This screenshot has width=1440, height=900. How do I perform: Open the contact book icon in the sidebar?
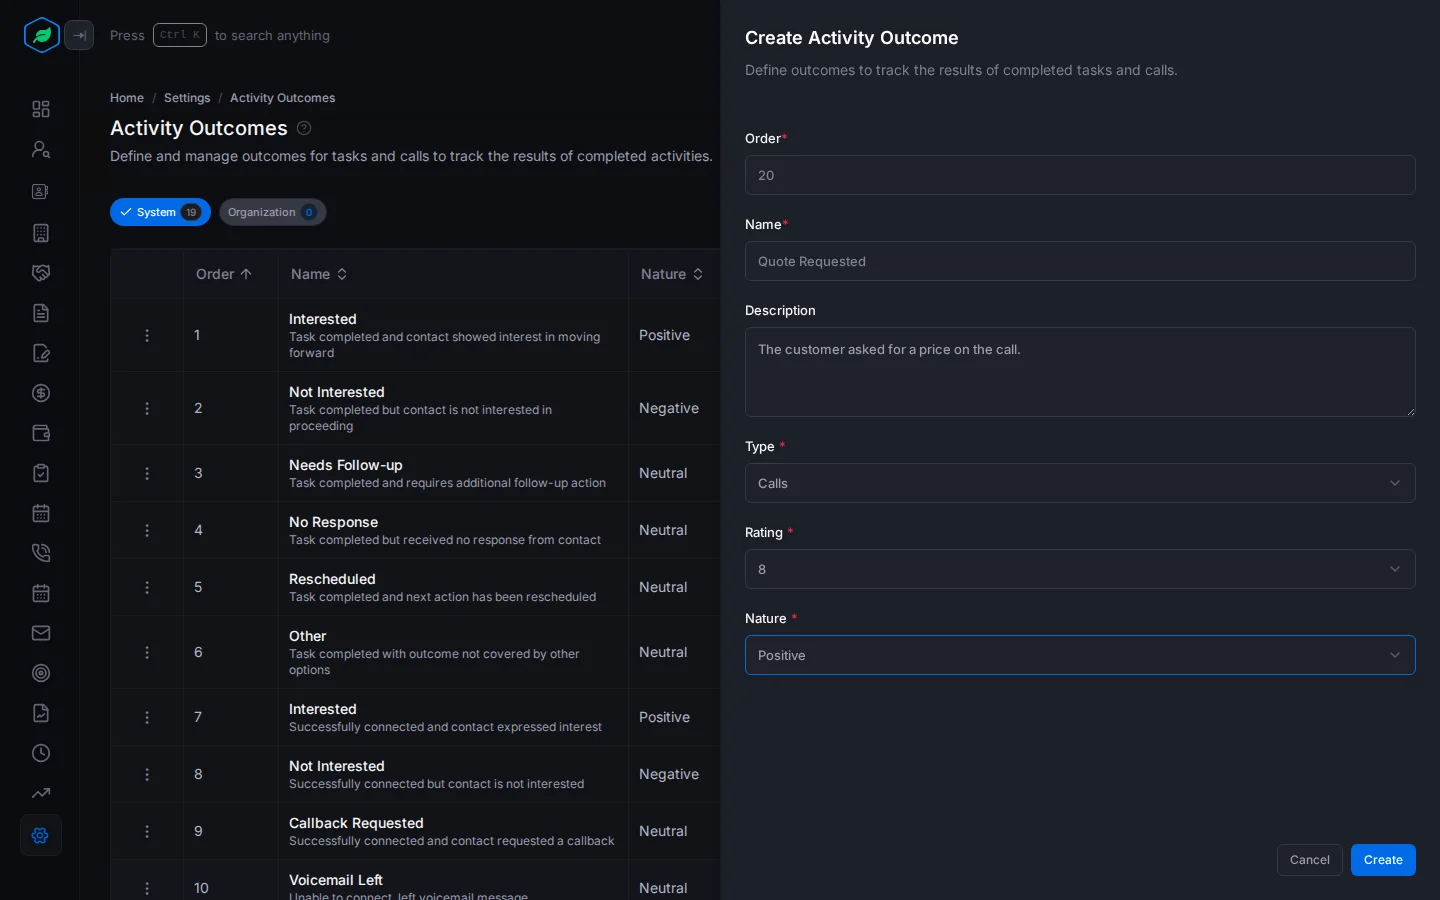pos(41,191)
